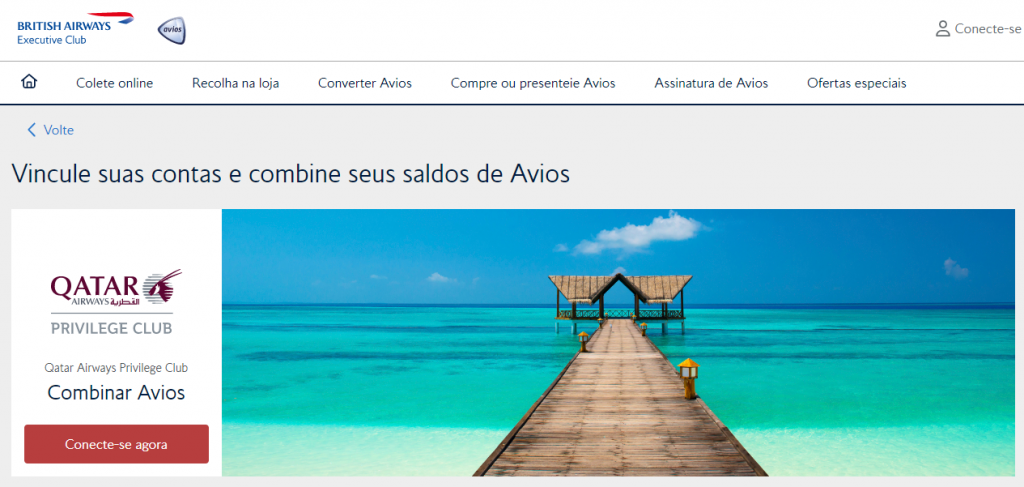Click the red Conecte-se agora button
Viewport: 1024px width, 487px height.
(116, 444)
